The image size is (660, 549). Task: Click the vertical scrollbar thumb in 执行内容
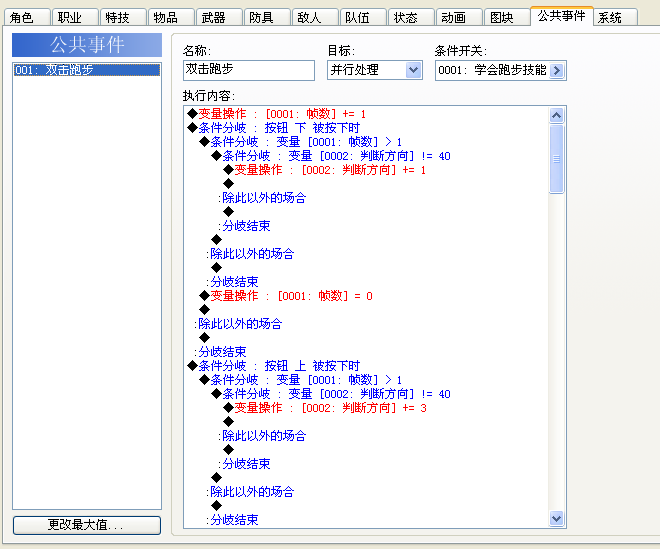tap(556, 159)
